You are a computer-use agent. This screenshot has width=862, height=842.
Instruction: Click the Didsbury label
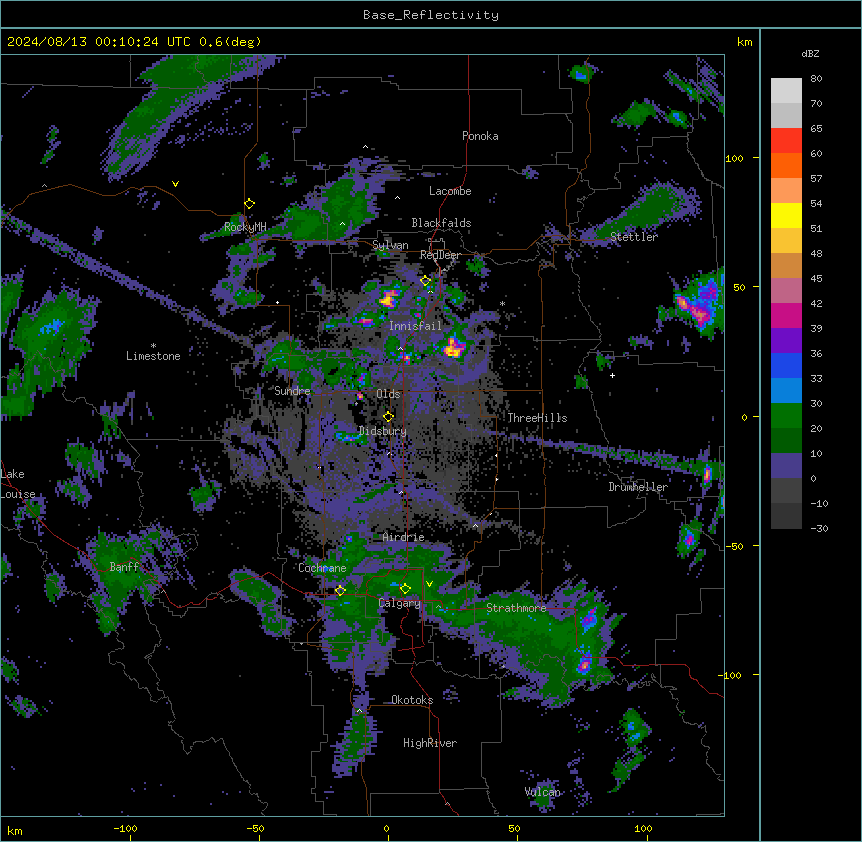click(x=383, y=431)
